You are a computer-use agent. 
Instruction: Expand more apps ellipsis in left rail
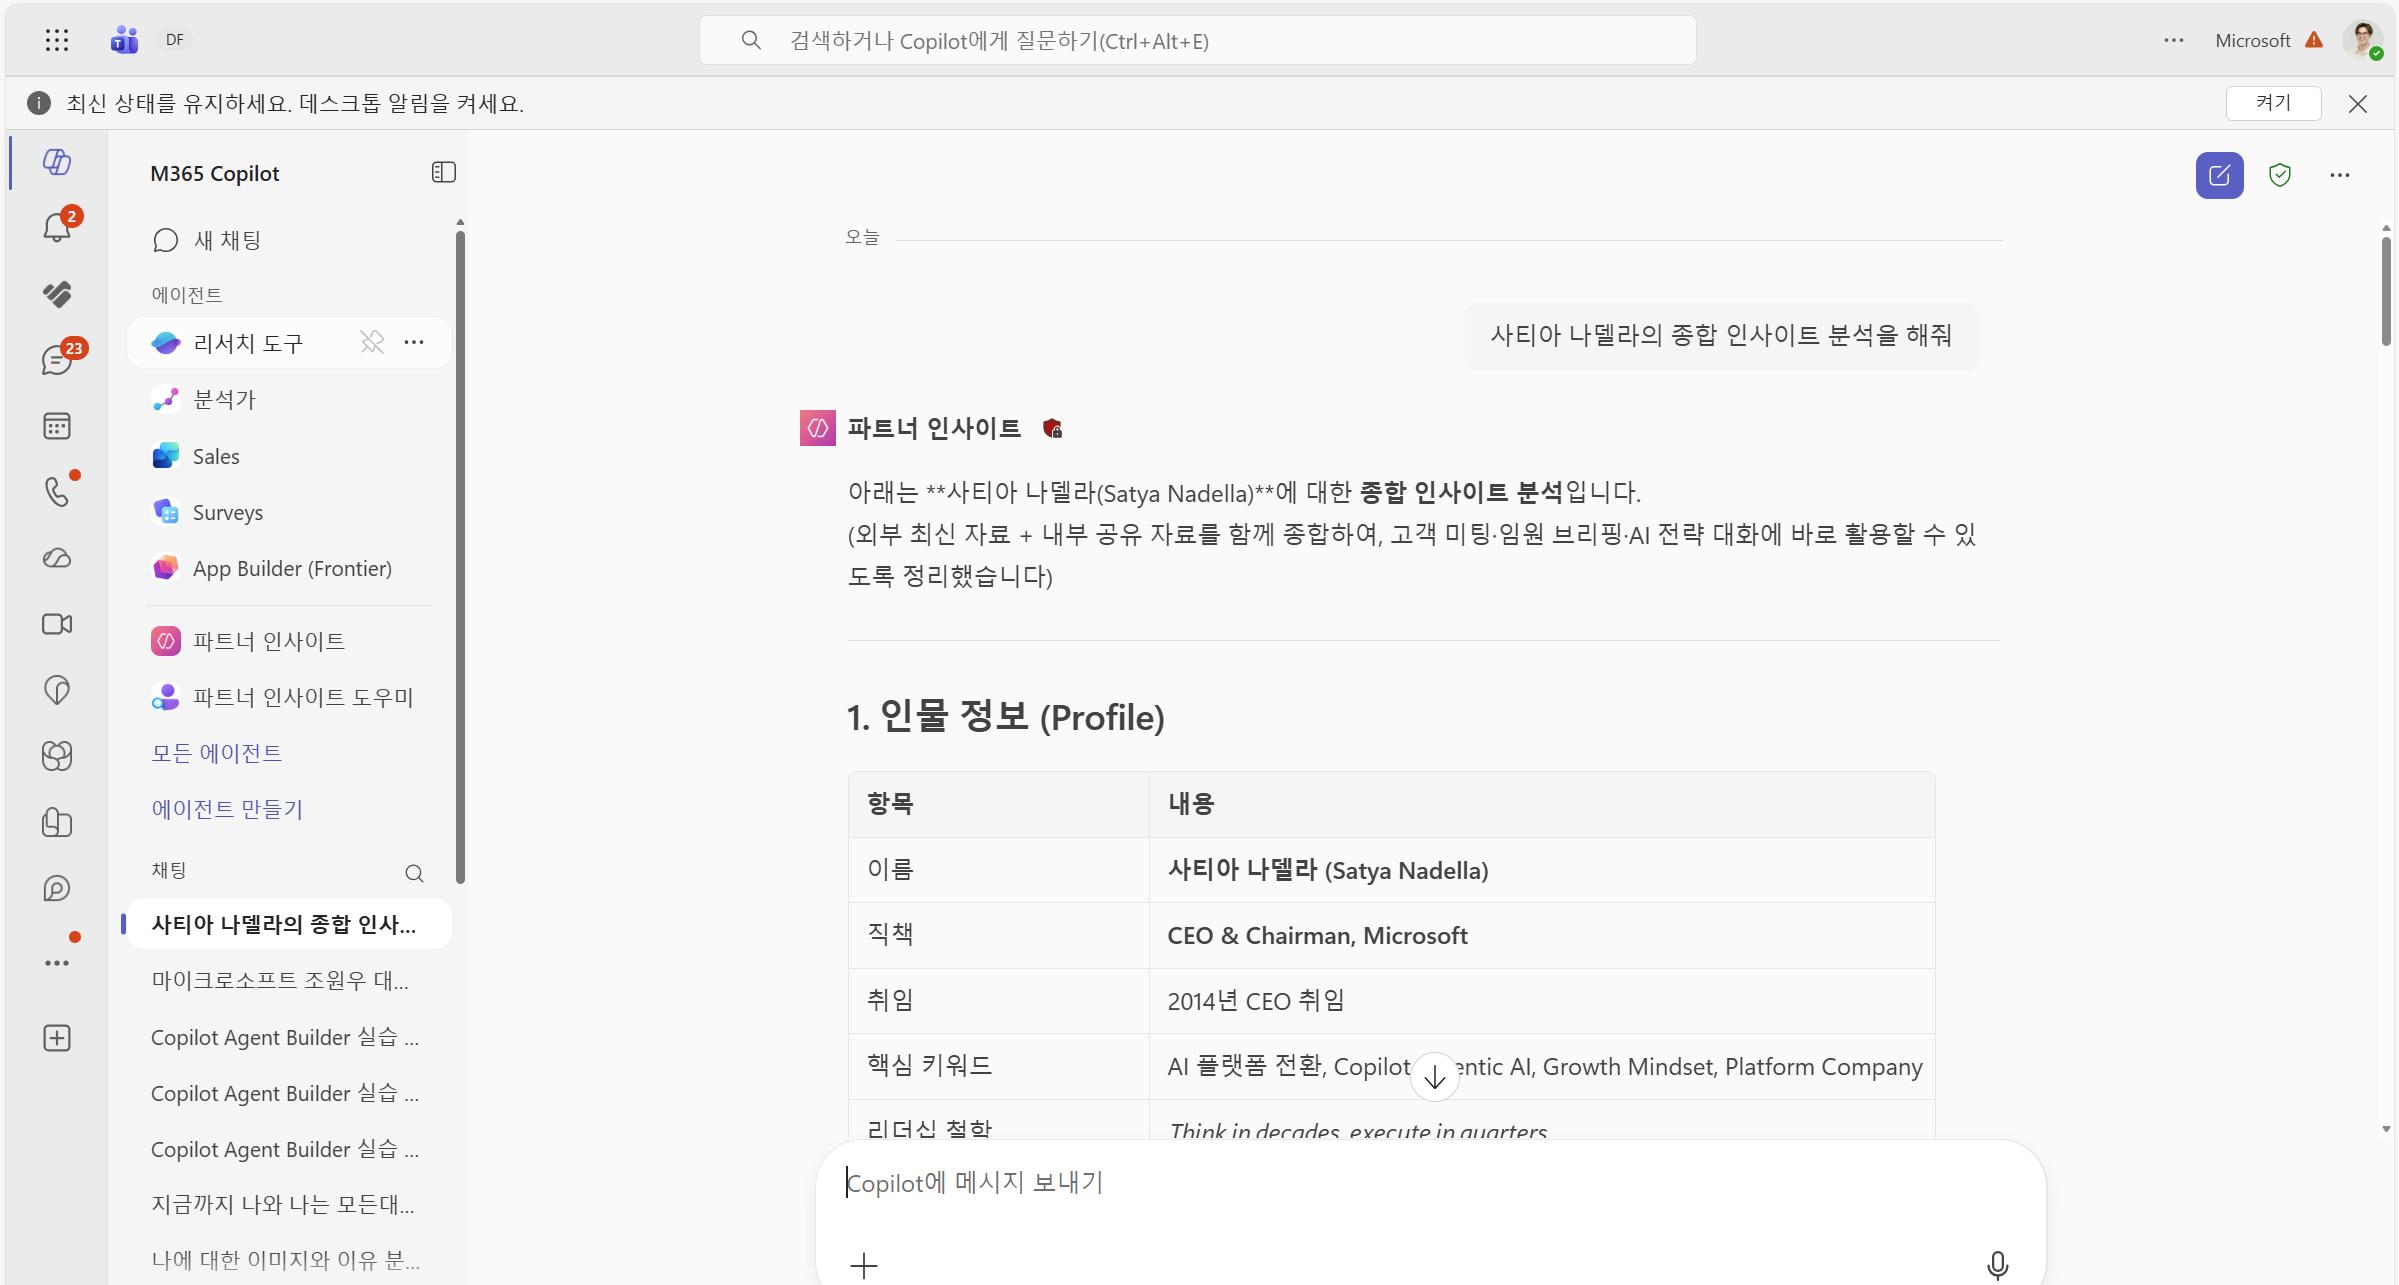pos(57,963)
